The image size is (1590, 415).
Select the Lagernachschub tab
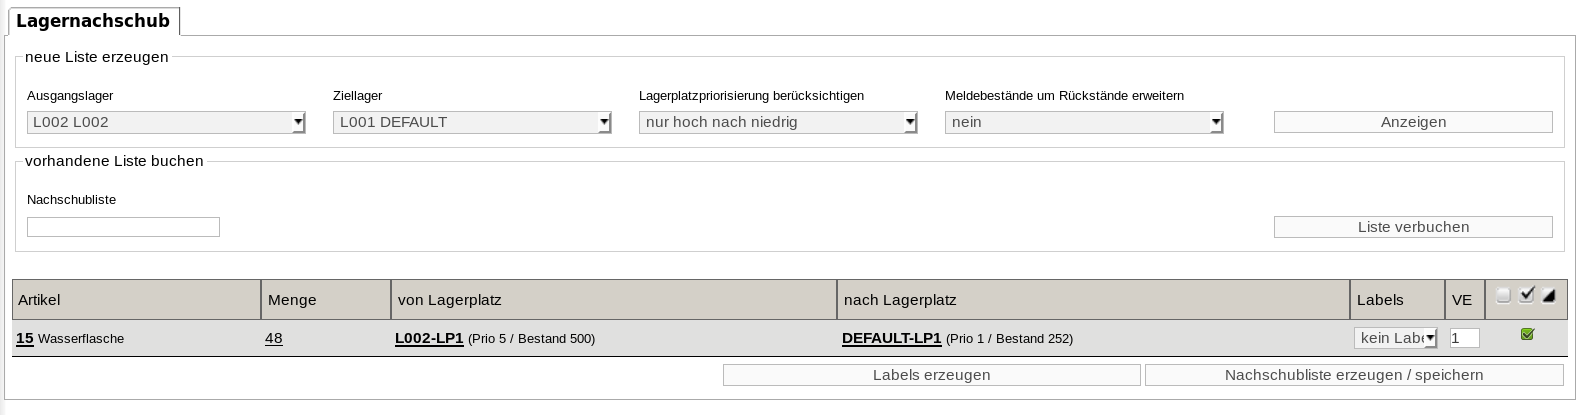[x=93, y=21]
